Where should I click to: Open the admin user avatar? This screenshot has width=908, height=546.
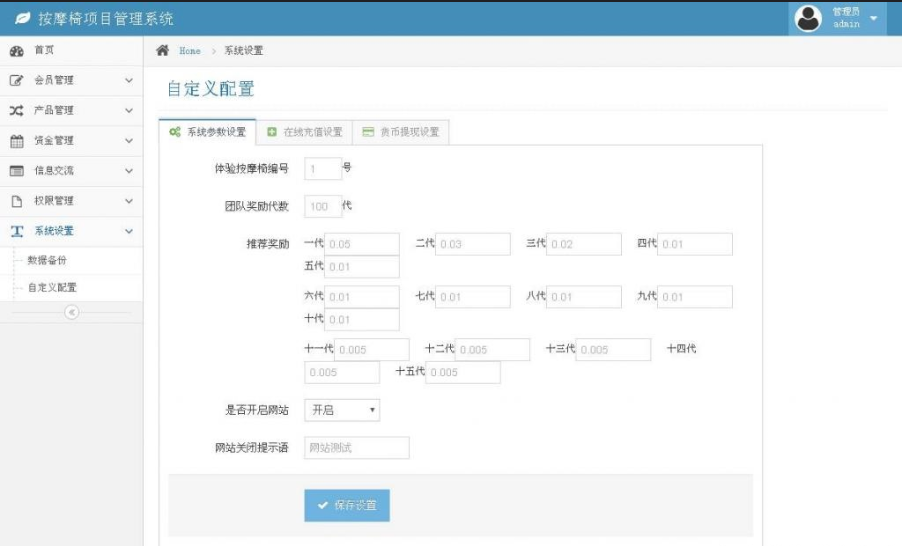[x=808, y=19]
